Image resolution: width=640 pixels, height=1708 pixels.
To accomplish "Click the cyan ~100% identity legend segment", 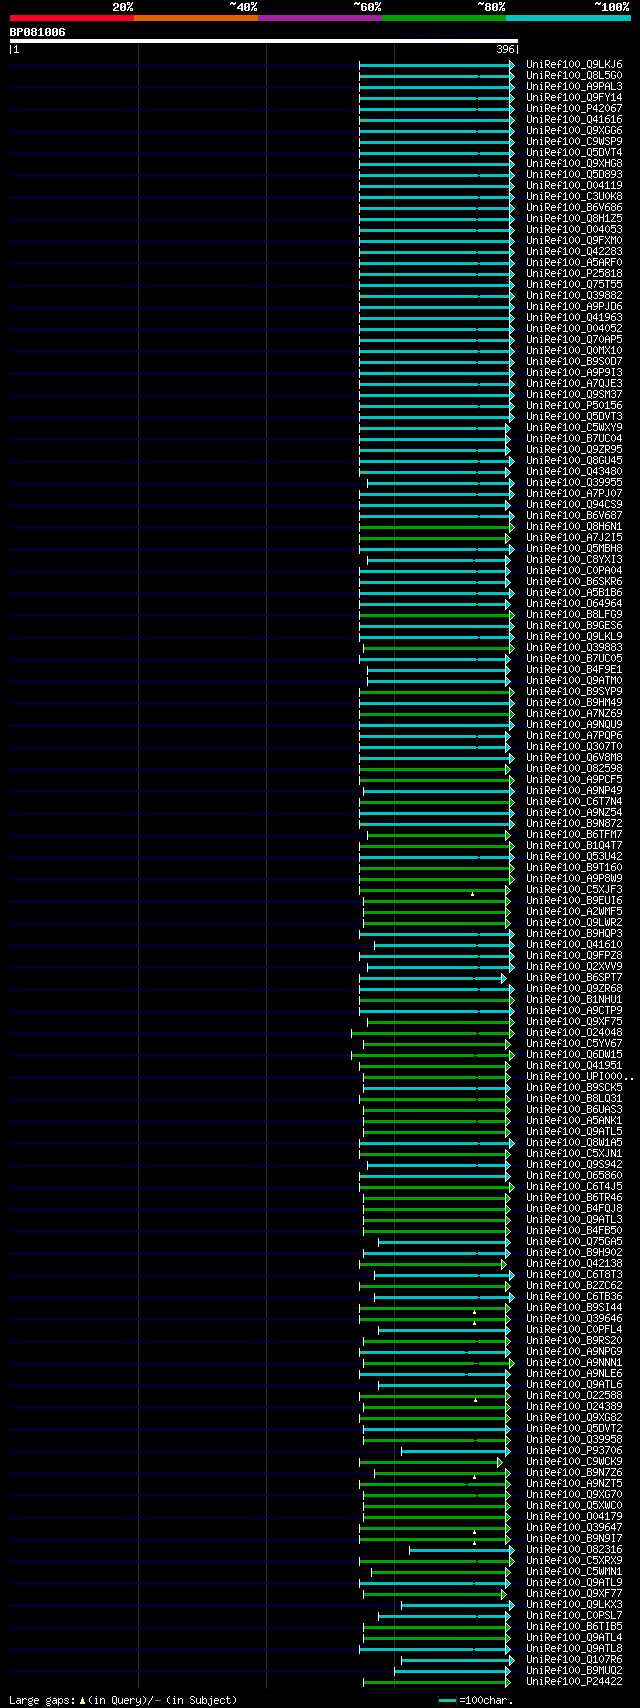I will (x=568, y=18).
